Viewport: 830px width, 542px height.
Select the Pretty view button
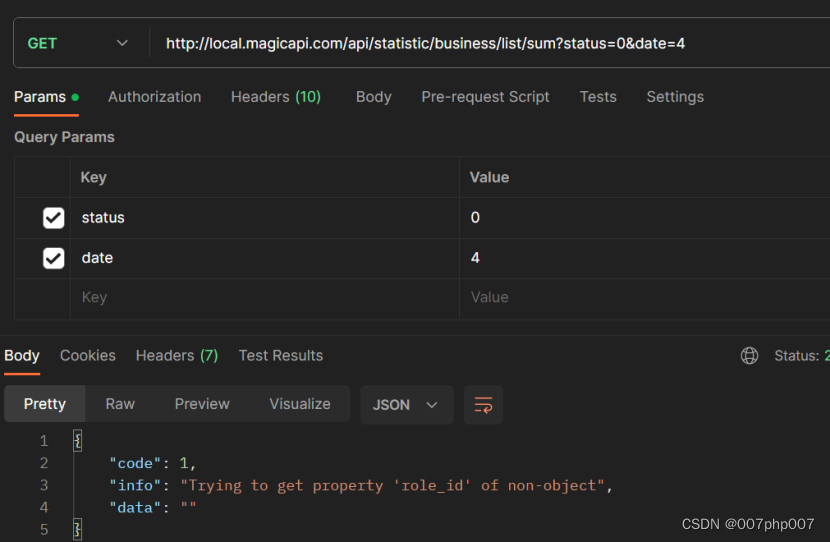45,404
